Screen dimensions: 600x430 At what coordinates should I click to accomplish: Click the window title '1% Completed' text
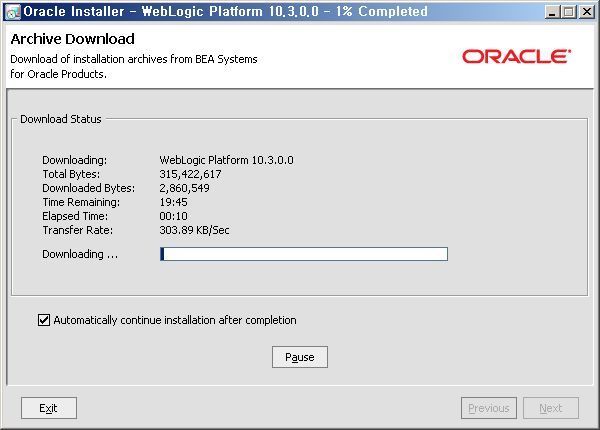click(x=382, y=11)
